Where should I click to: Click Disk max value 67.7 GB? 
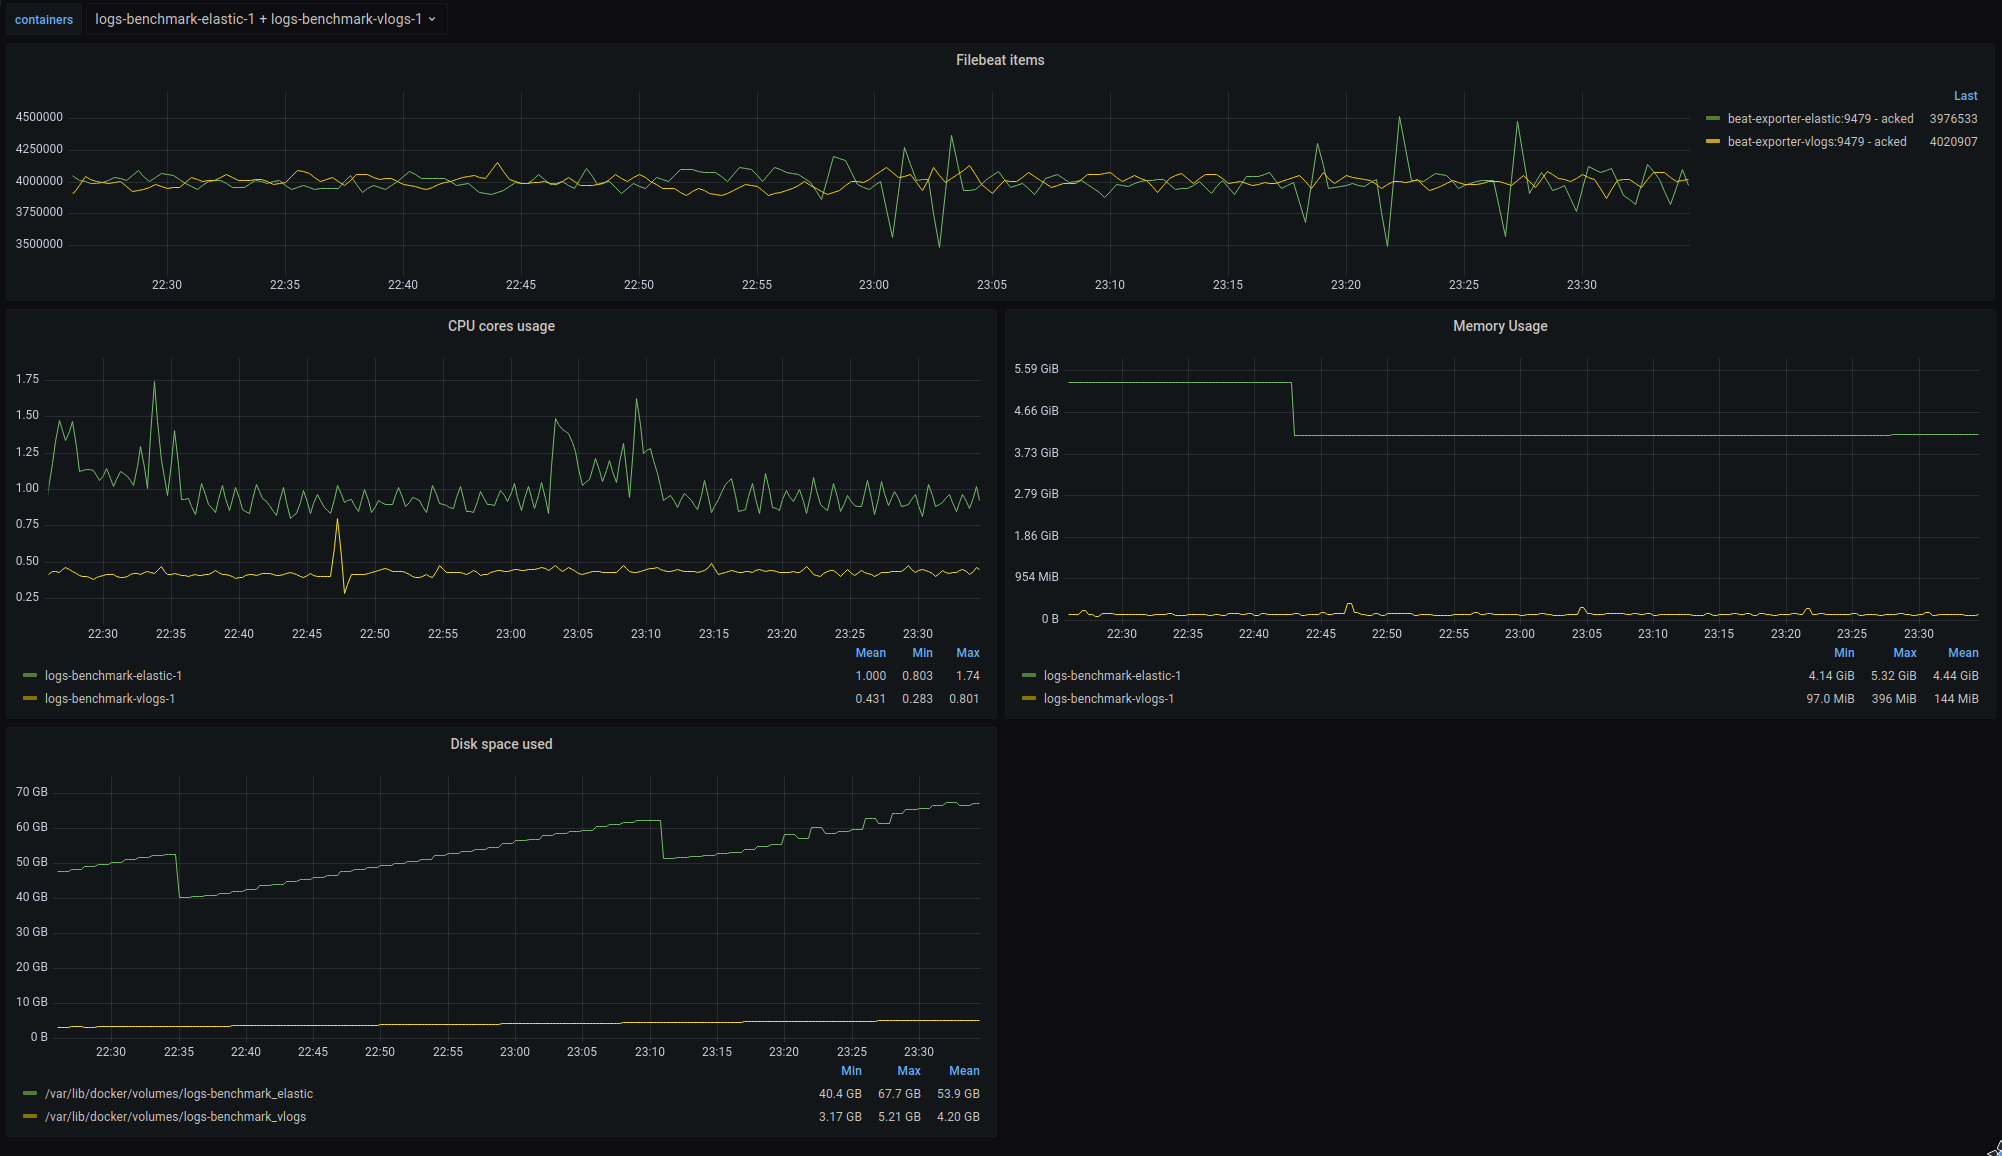point(899,1094)
